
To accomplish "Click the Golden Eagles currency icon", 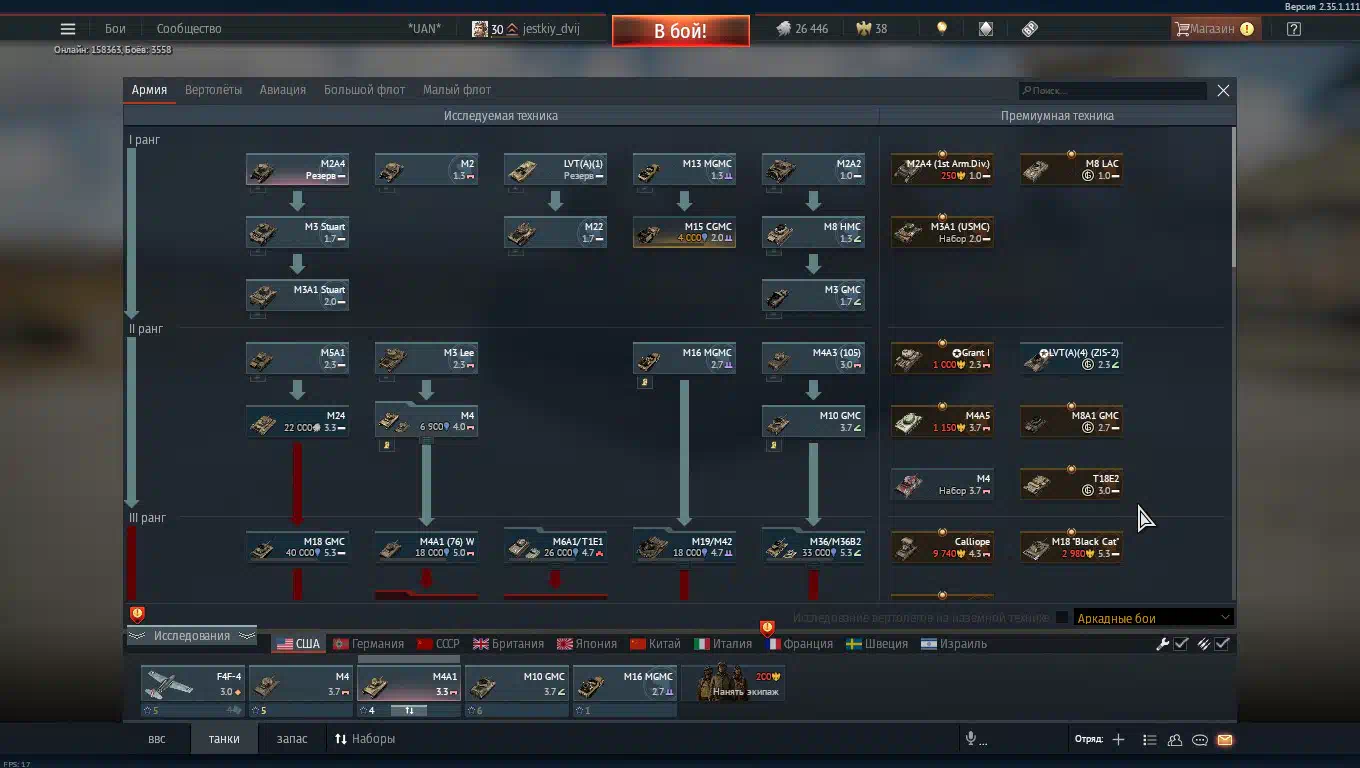I will coord(864,29).
